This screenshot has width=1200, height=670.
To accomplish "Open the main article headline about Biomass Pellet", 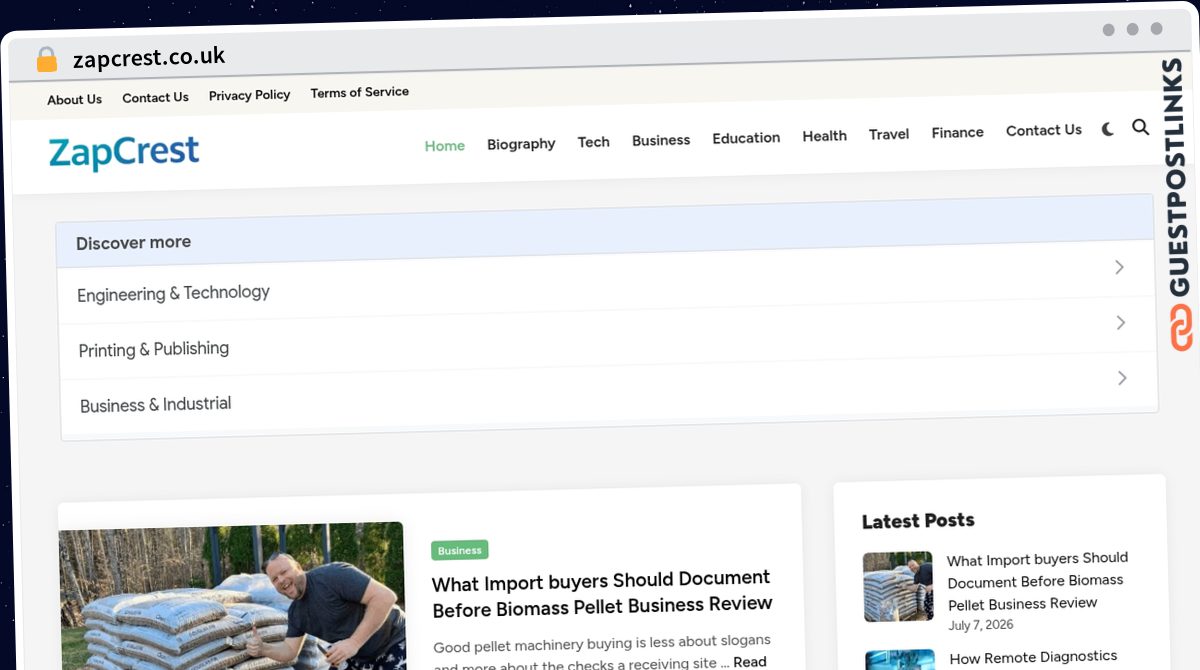I will 602,592.
